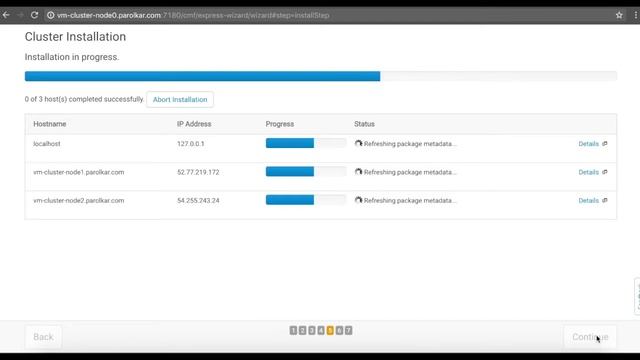Click node1 'Refreshing package metadata' status text
Screen dimensions: 640x360
coord(410,172)
